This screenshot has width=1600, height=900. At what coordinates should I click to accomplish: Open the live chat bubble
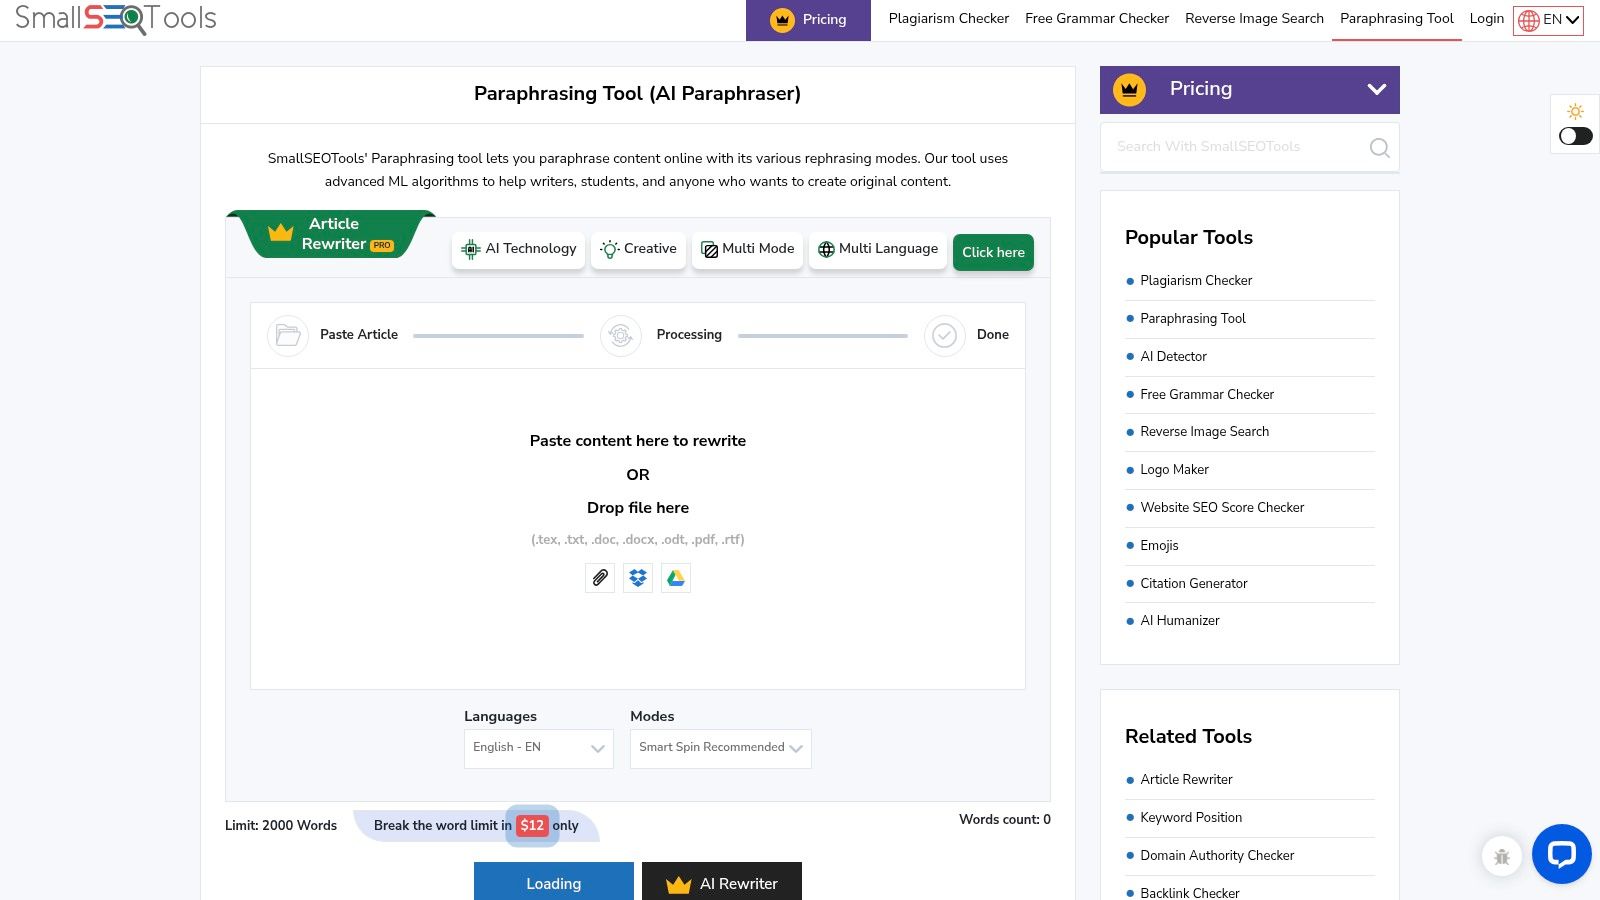pyautogui.click(x=1561, y=854)
